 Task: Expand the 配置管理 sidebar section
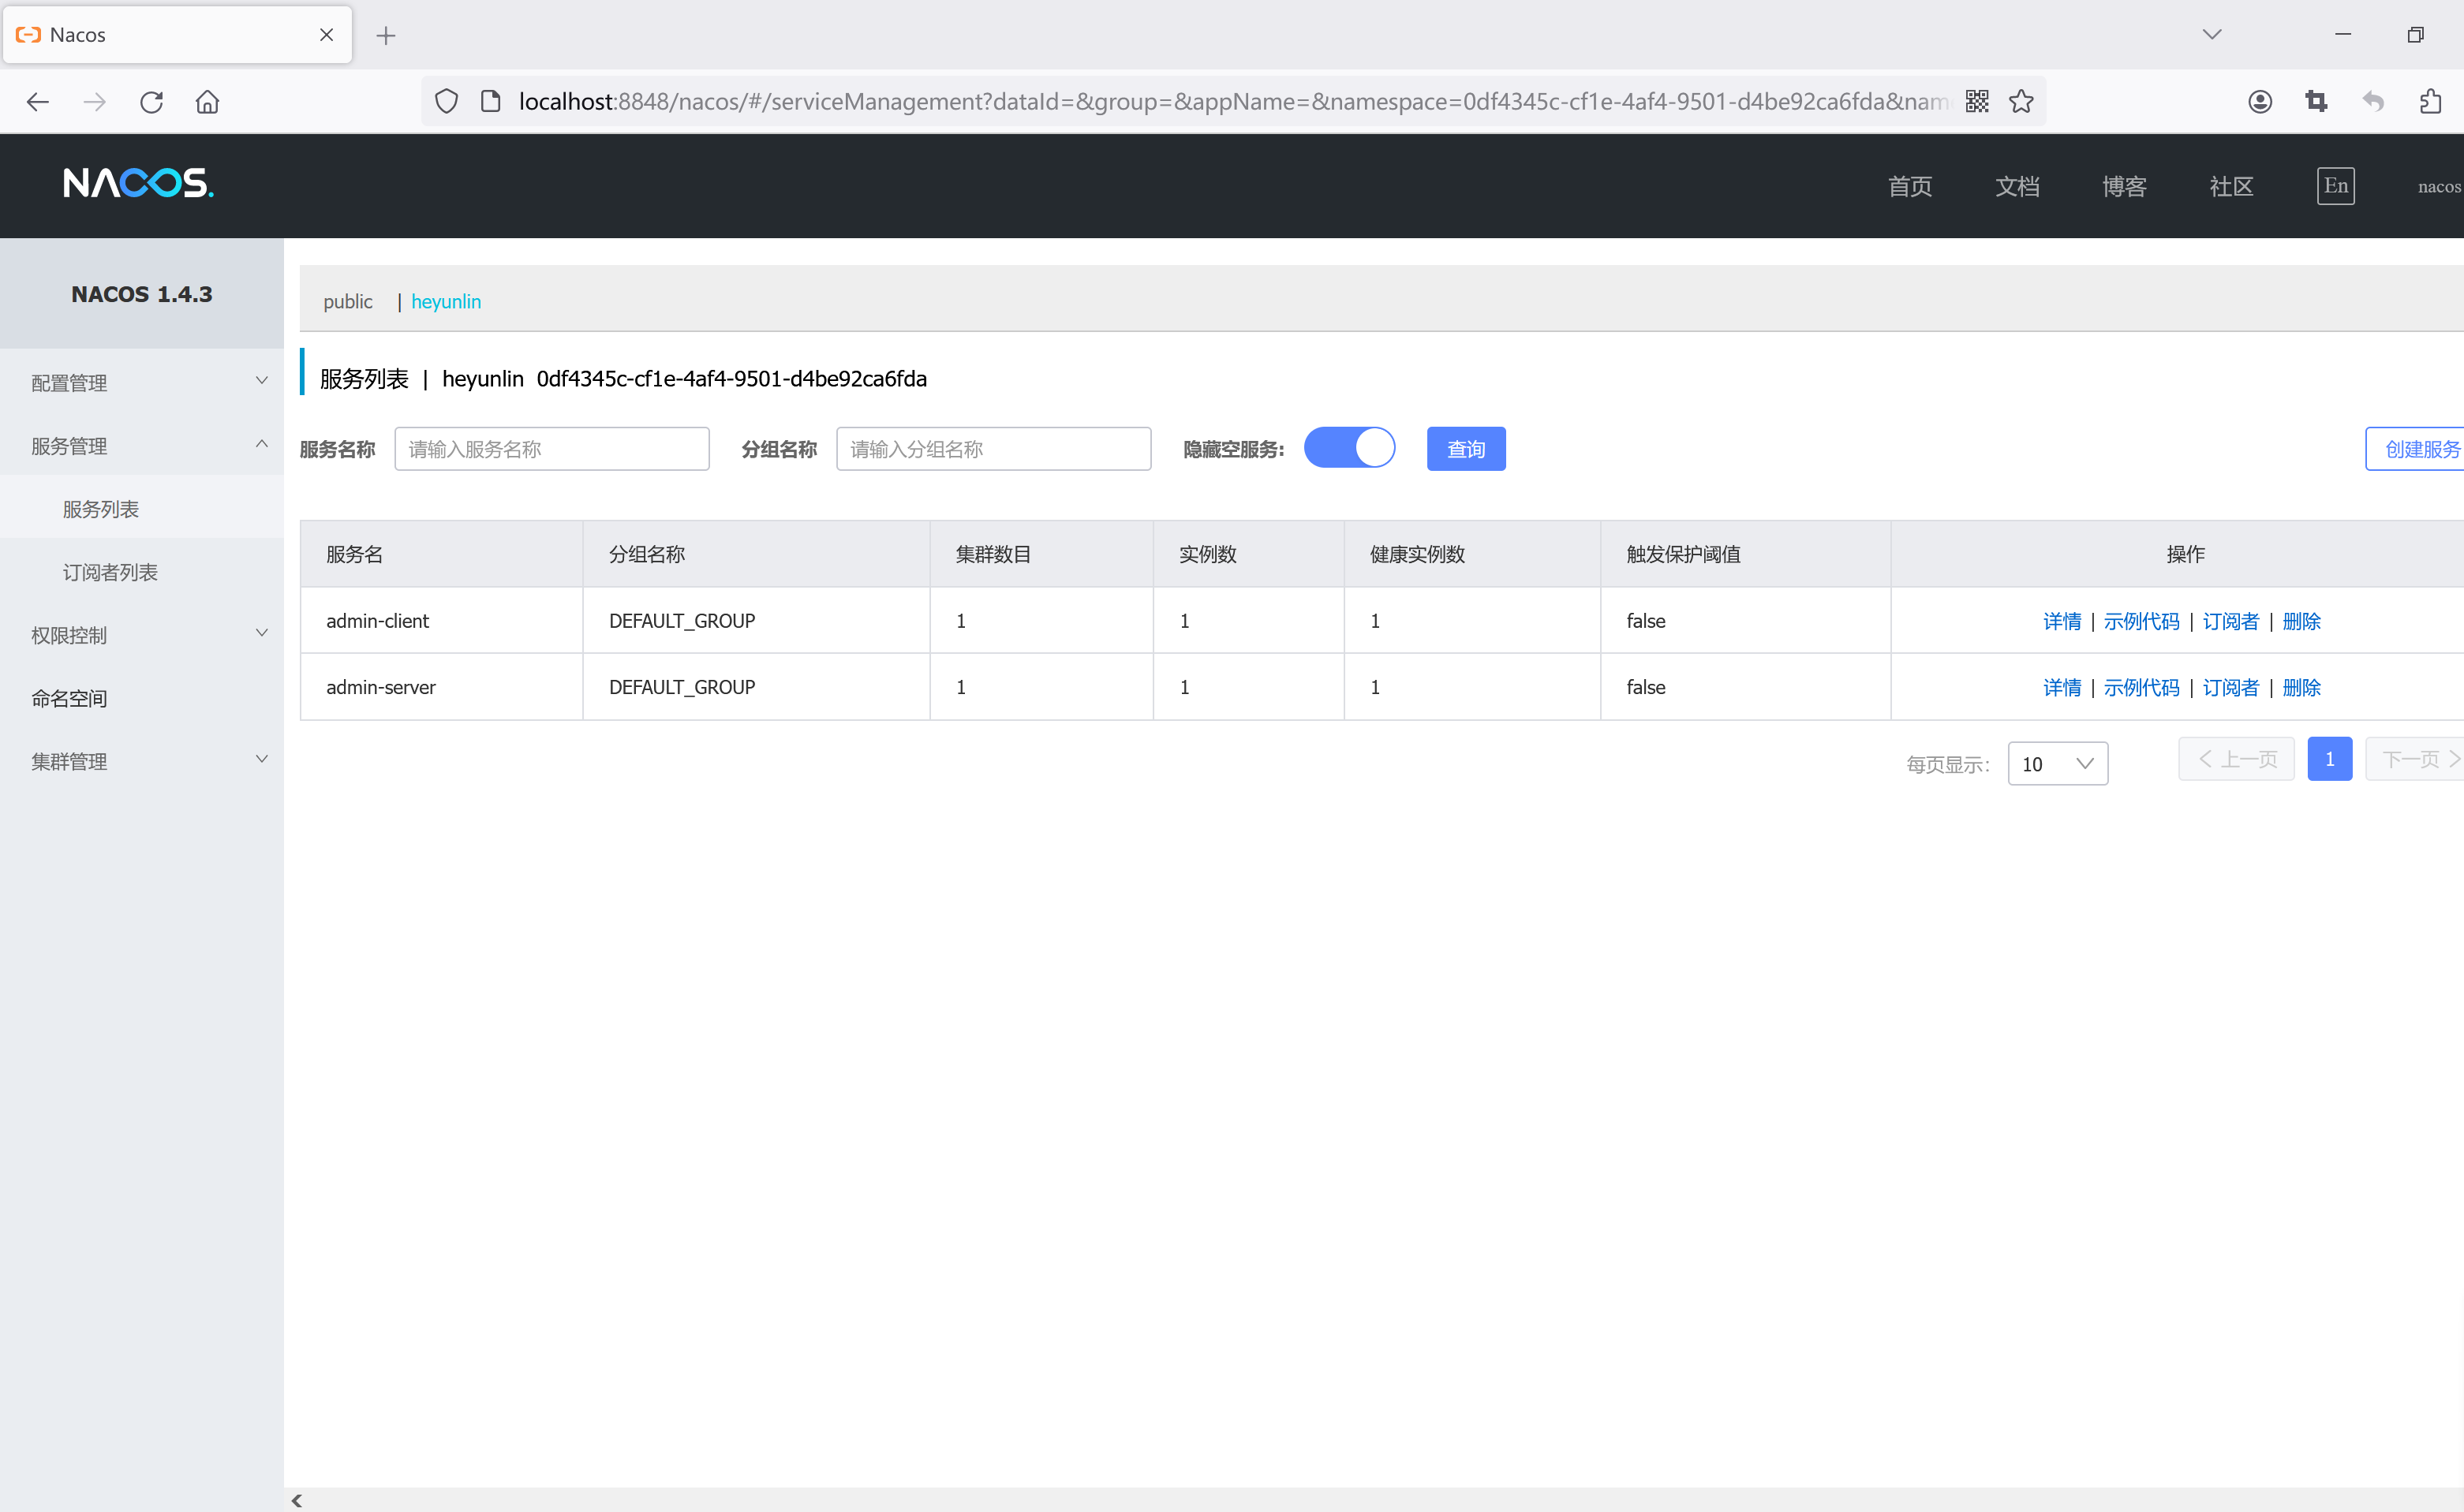click(141, 382)
